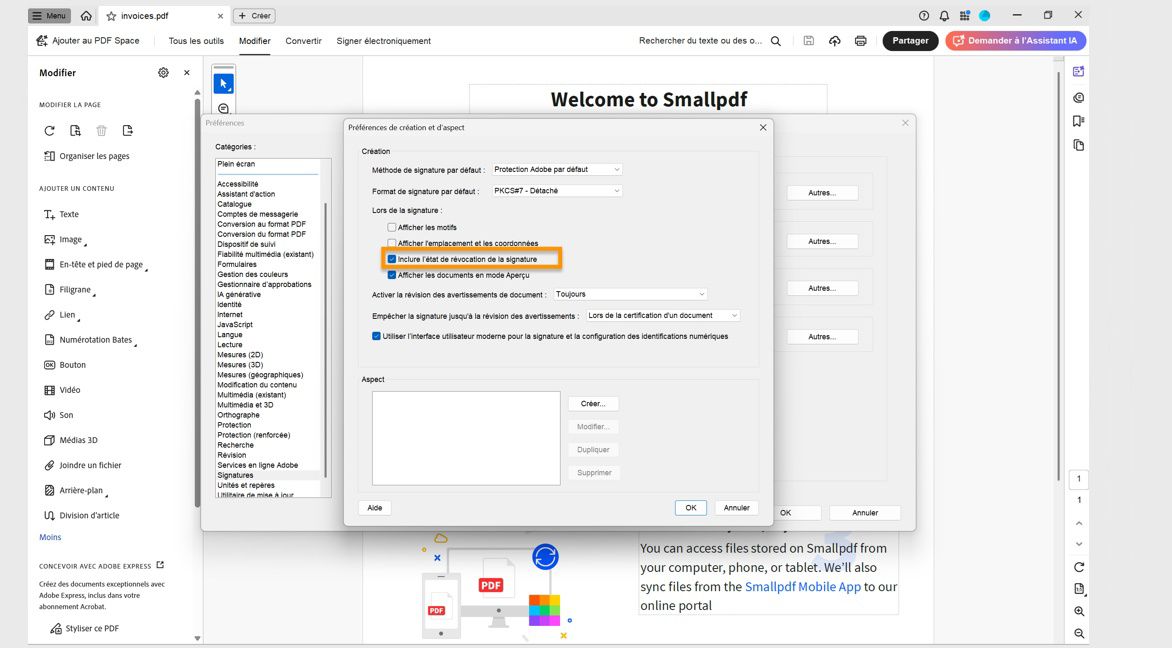Select the Modifier tab

(255, 41)
